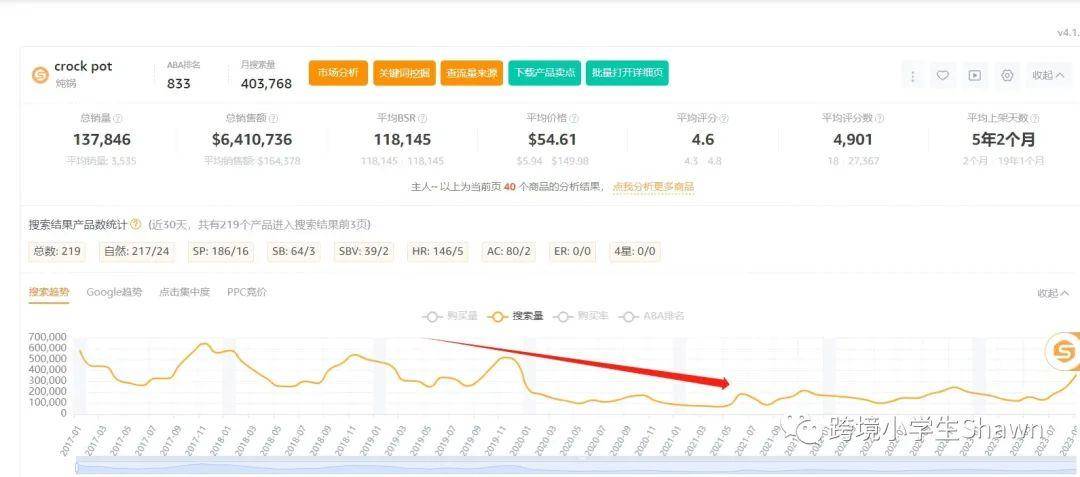The image size is (1080, 477).
Task: Toggle the 搜索量 chart series
Action: 515,316
